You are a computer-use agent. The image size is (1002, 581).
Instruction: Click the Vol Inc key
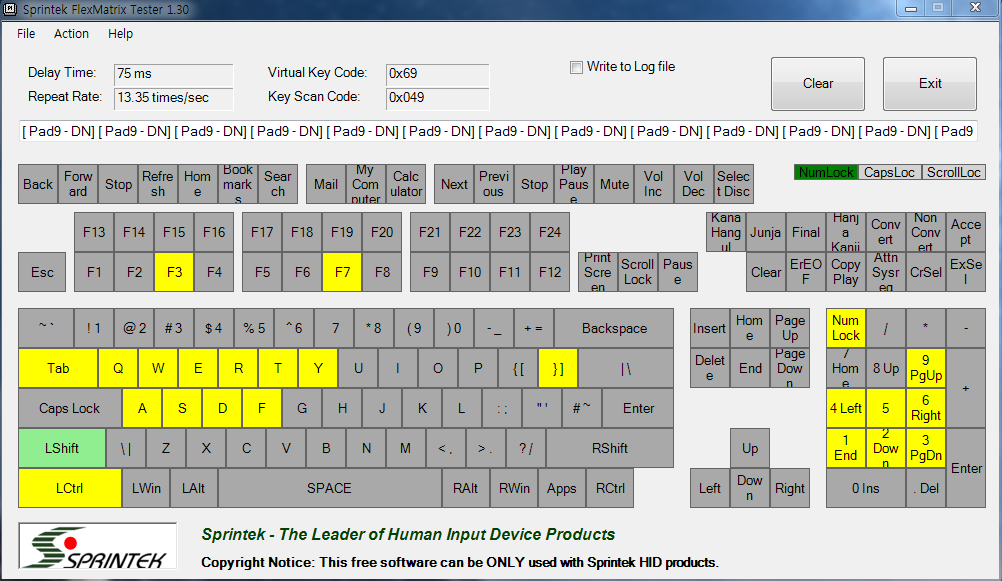(654, 184)
